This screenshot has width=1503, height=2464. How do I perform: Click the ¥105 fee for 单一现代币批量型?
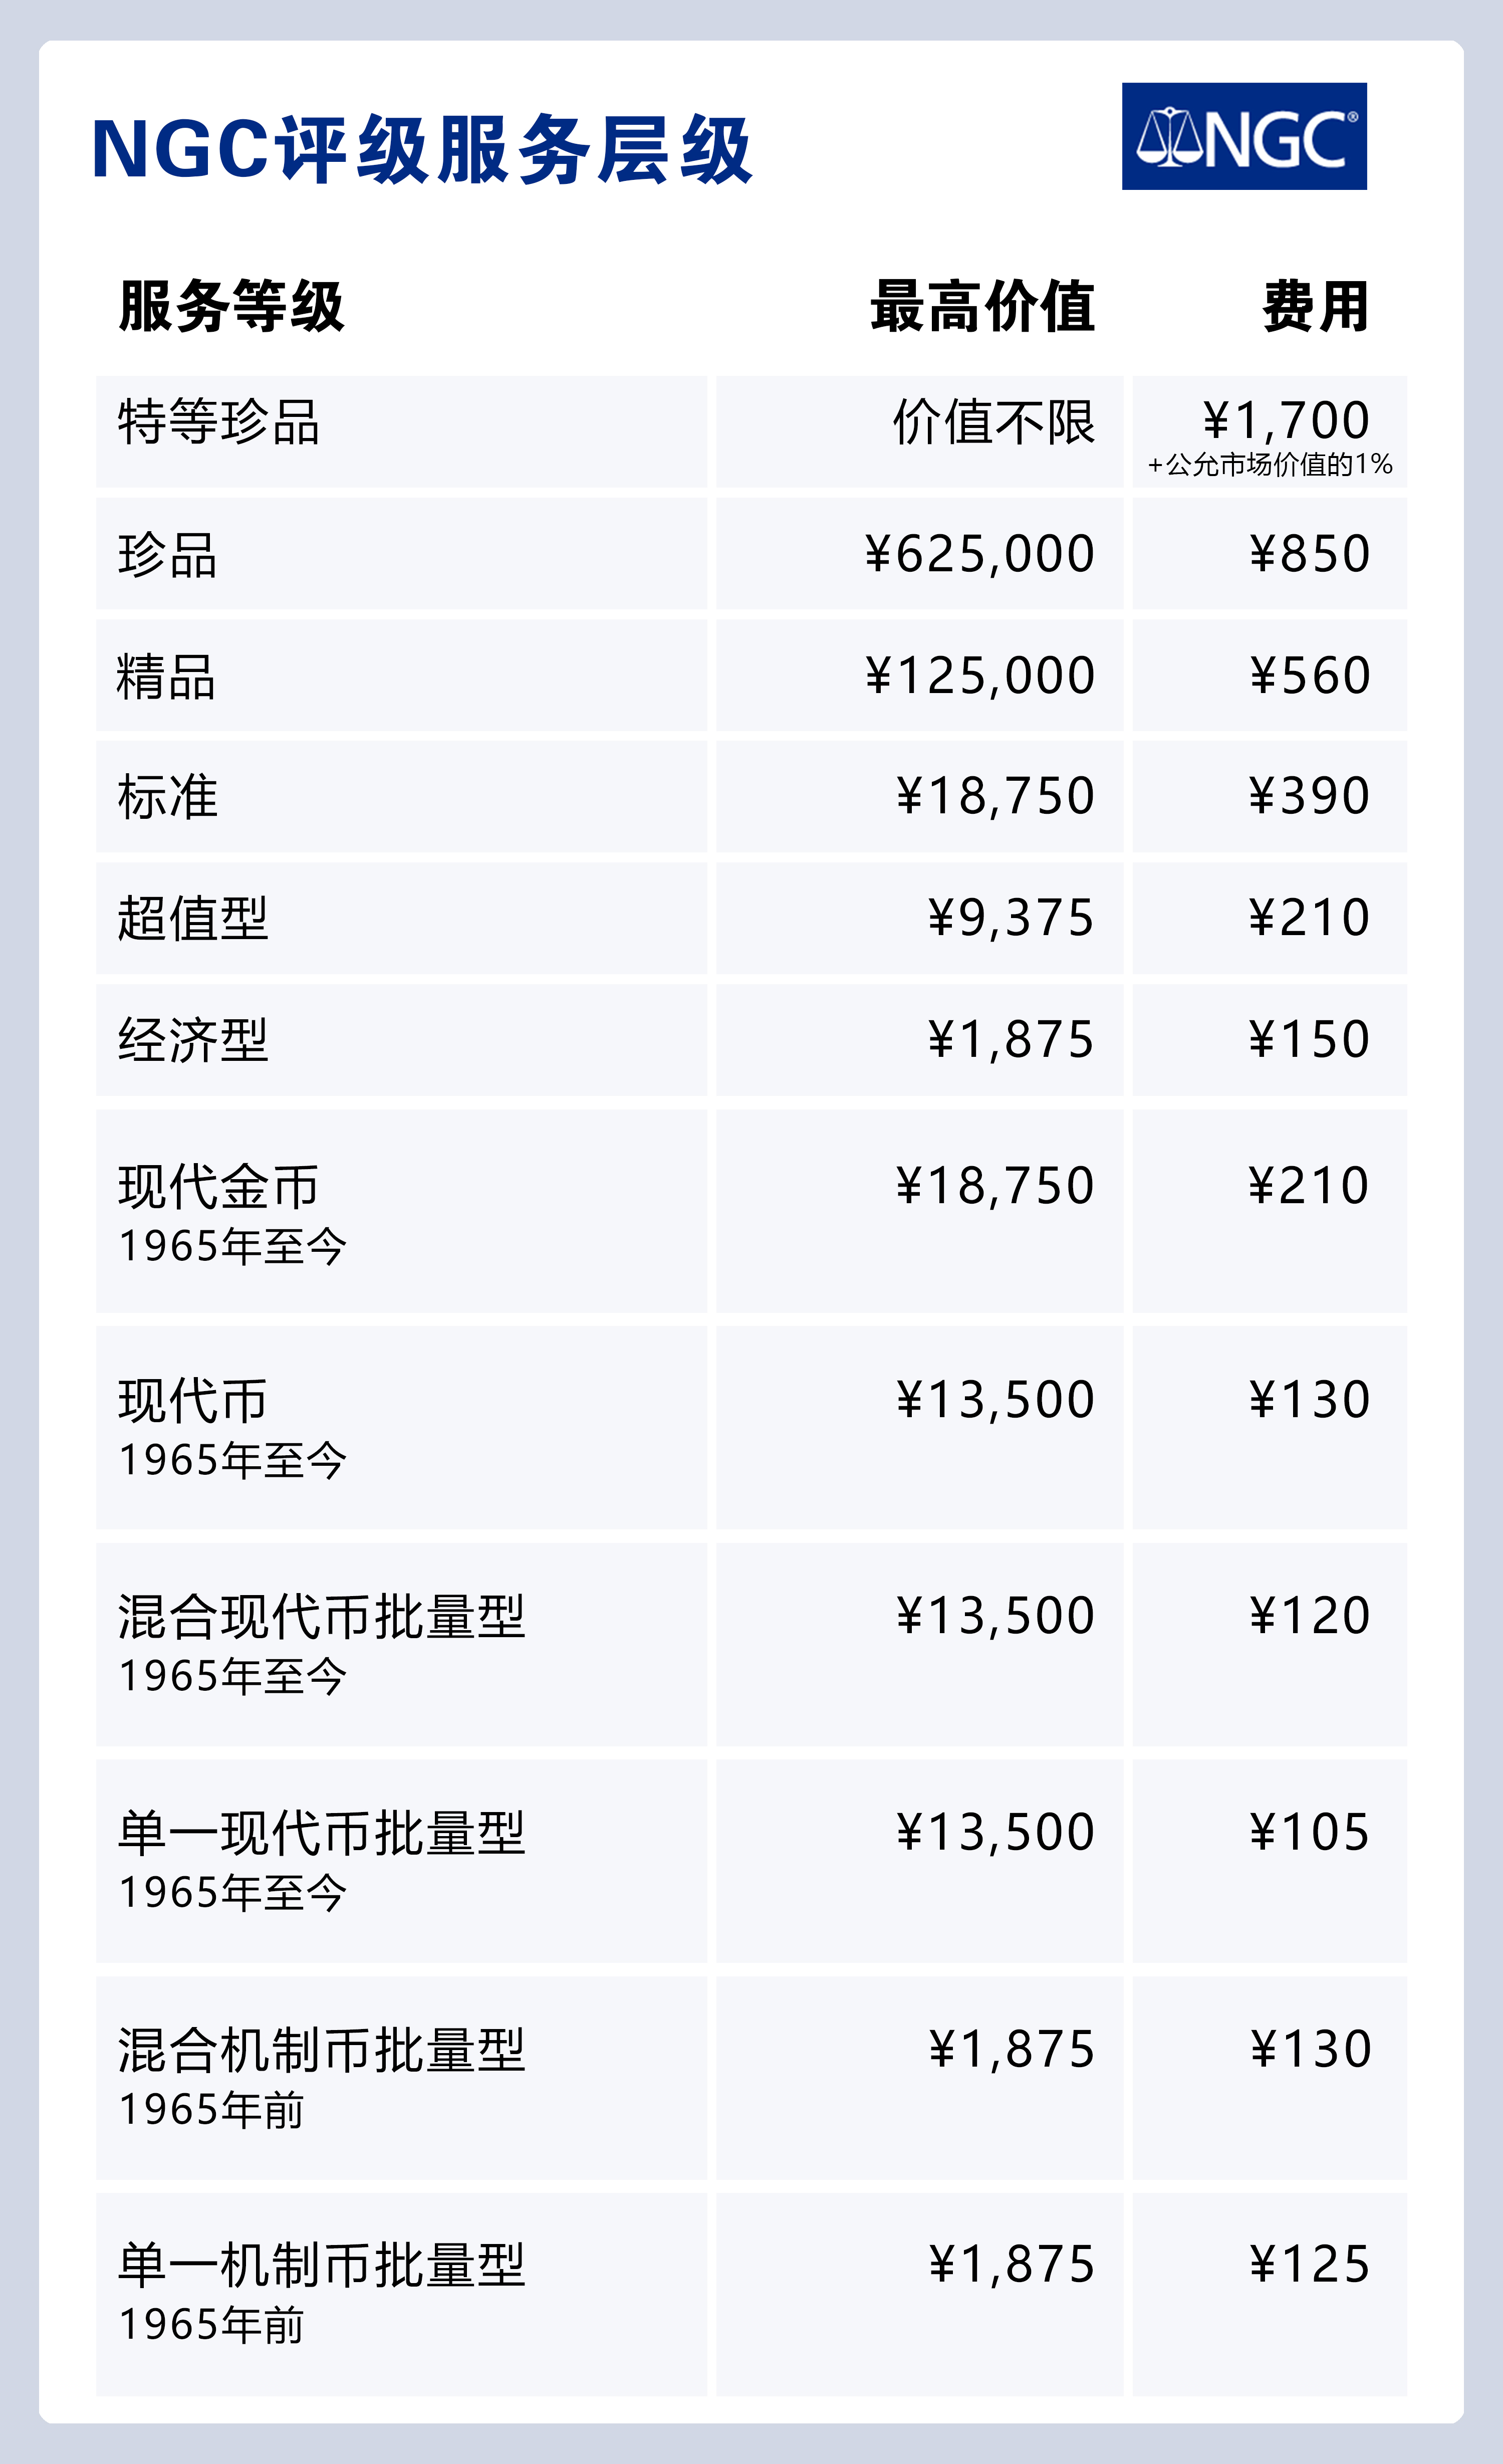pyautogui.click(x=1309, y=1833)
